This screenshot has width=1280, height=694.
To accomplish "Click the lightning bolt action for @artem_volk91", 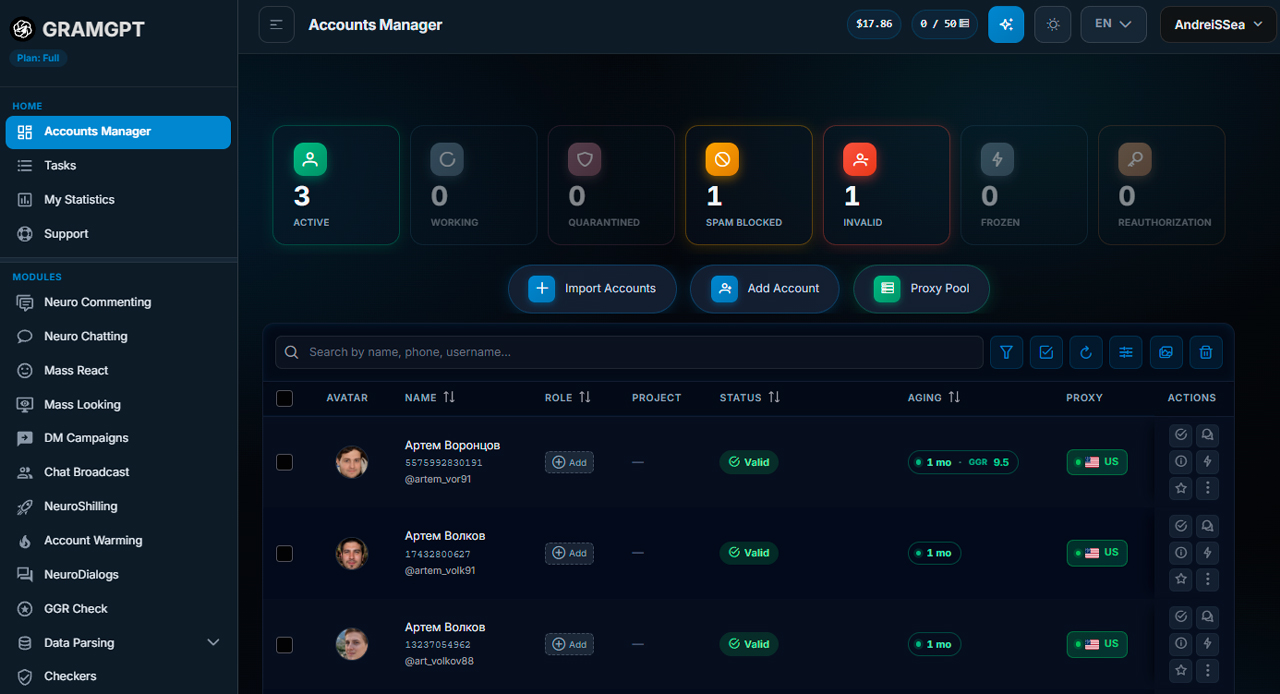I will [1208, 553].
